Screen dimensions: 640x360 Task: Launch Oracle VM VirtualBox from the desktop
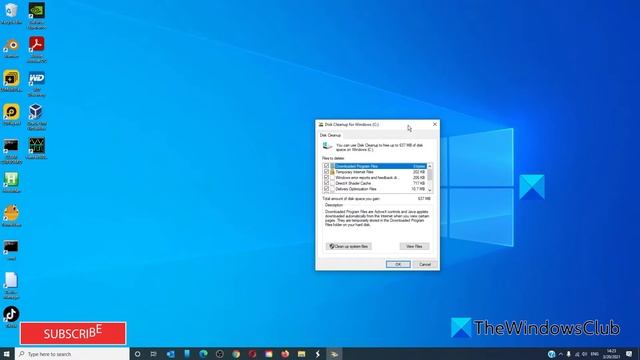point(37,117)
